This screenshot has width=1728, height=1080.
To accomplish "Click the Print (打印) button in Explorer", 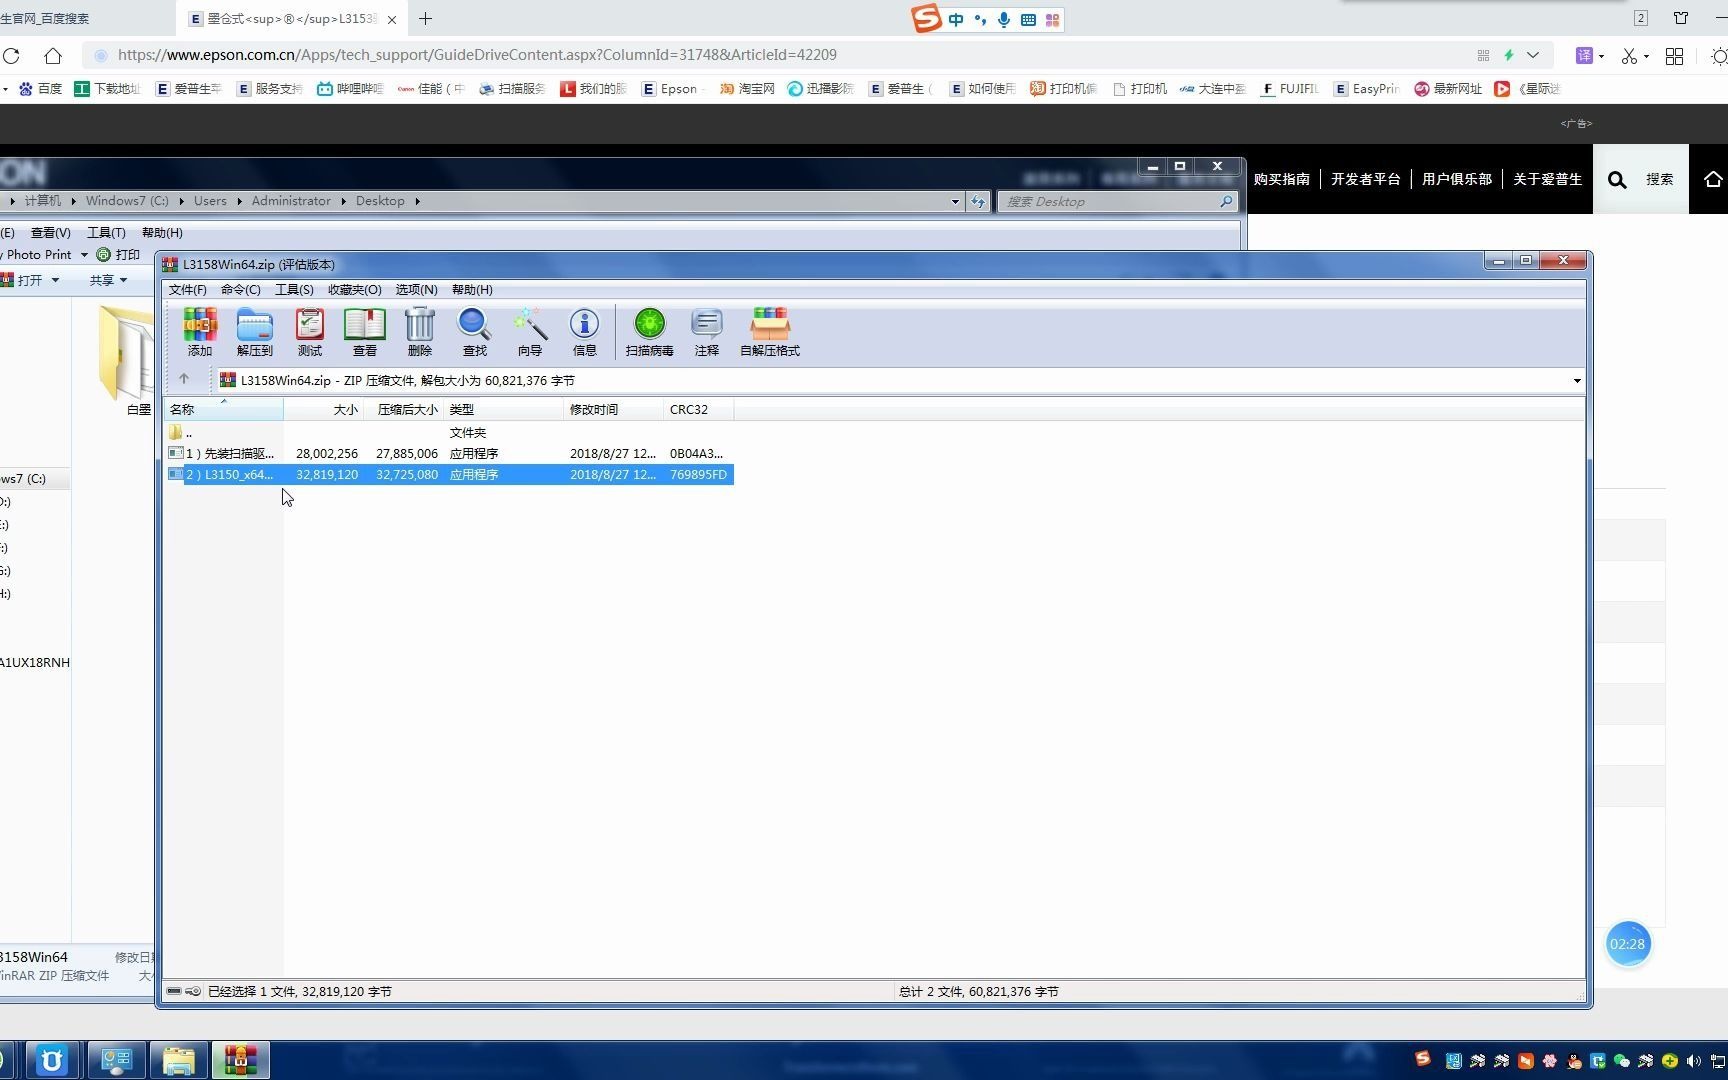I will coord(118,254).
